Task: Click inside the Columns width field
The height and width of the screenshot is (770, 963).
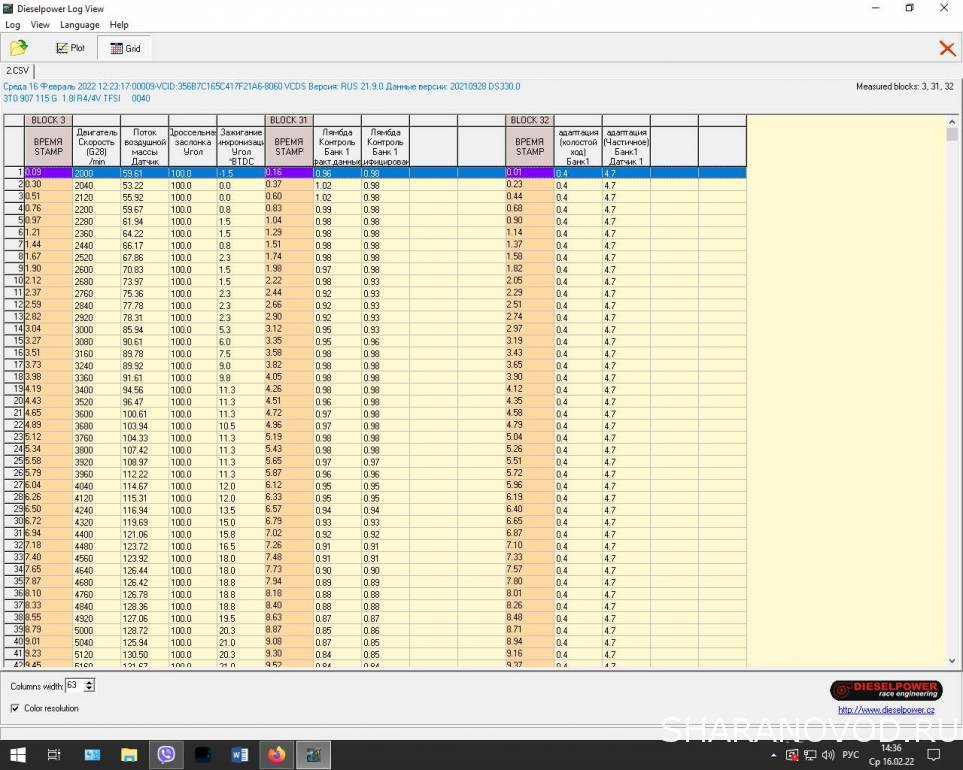Action: pos(73,686)
